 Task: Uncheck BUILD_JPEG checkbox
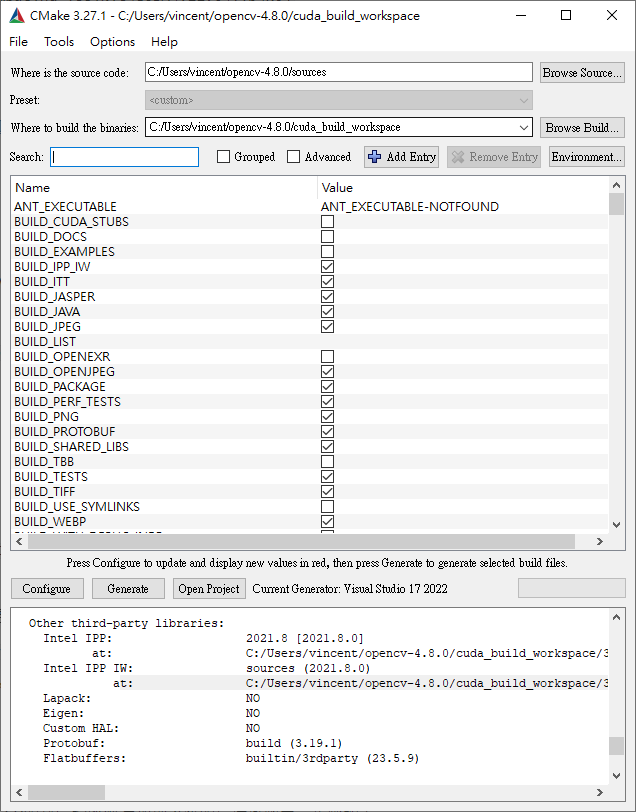(x=327, y=327)
